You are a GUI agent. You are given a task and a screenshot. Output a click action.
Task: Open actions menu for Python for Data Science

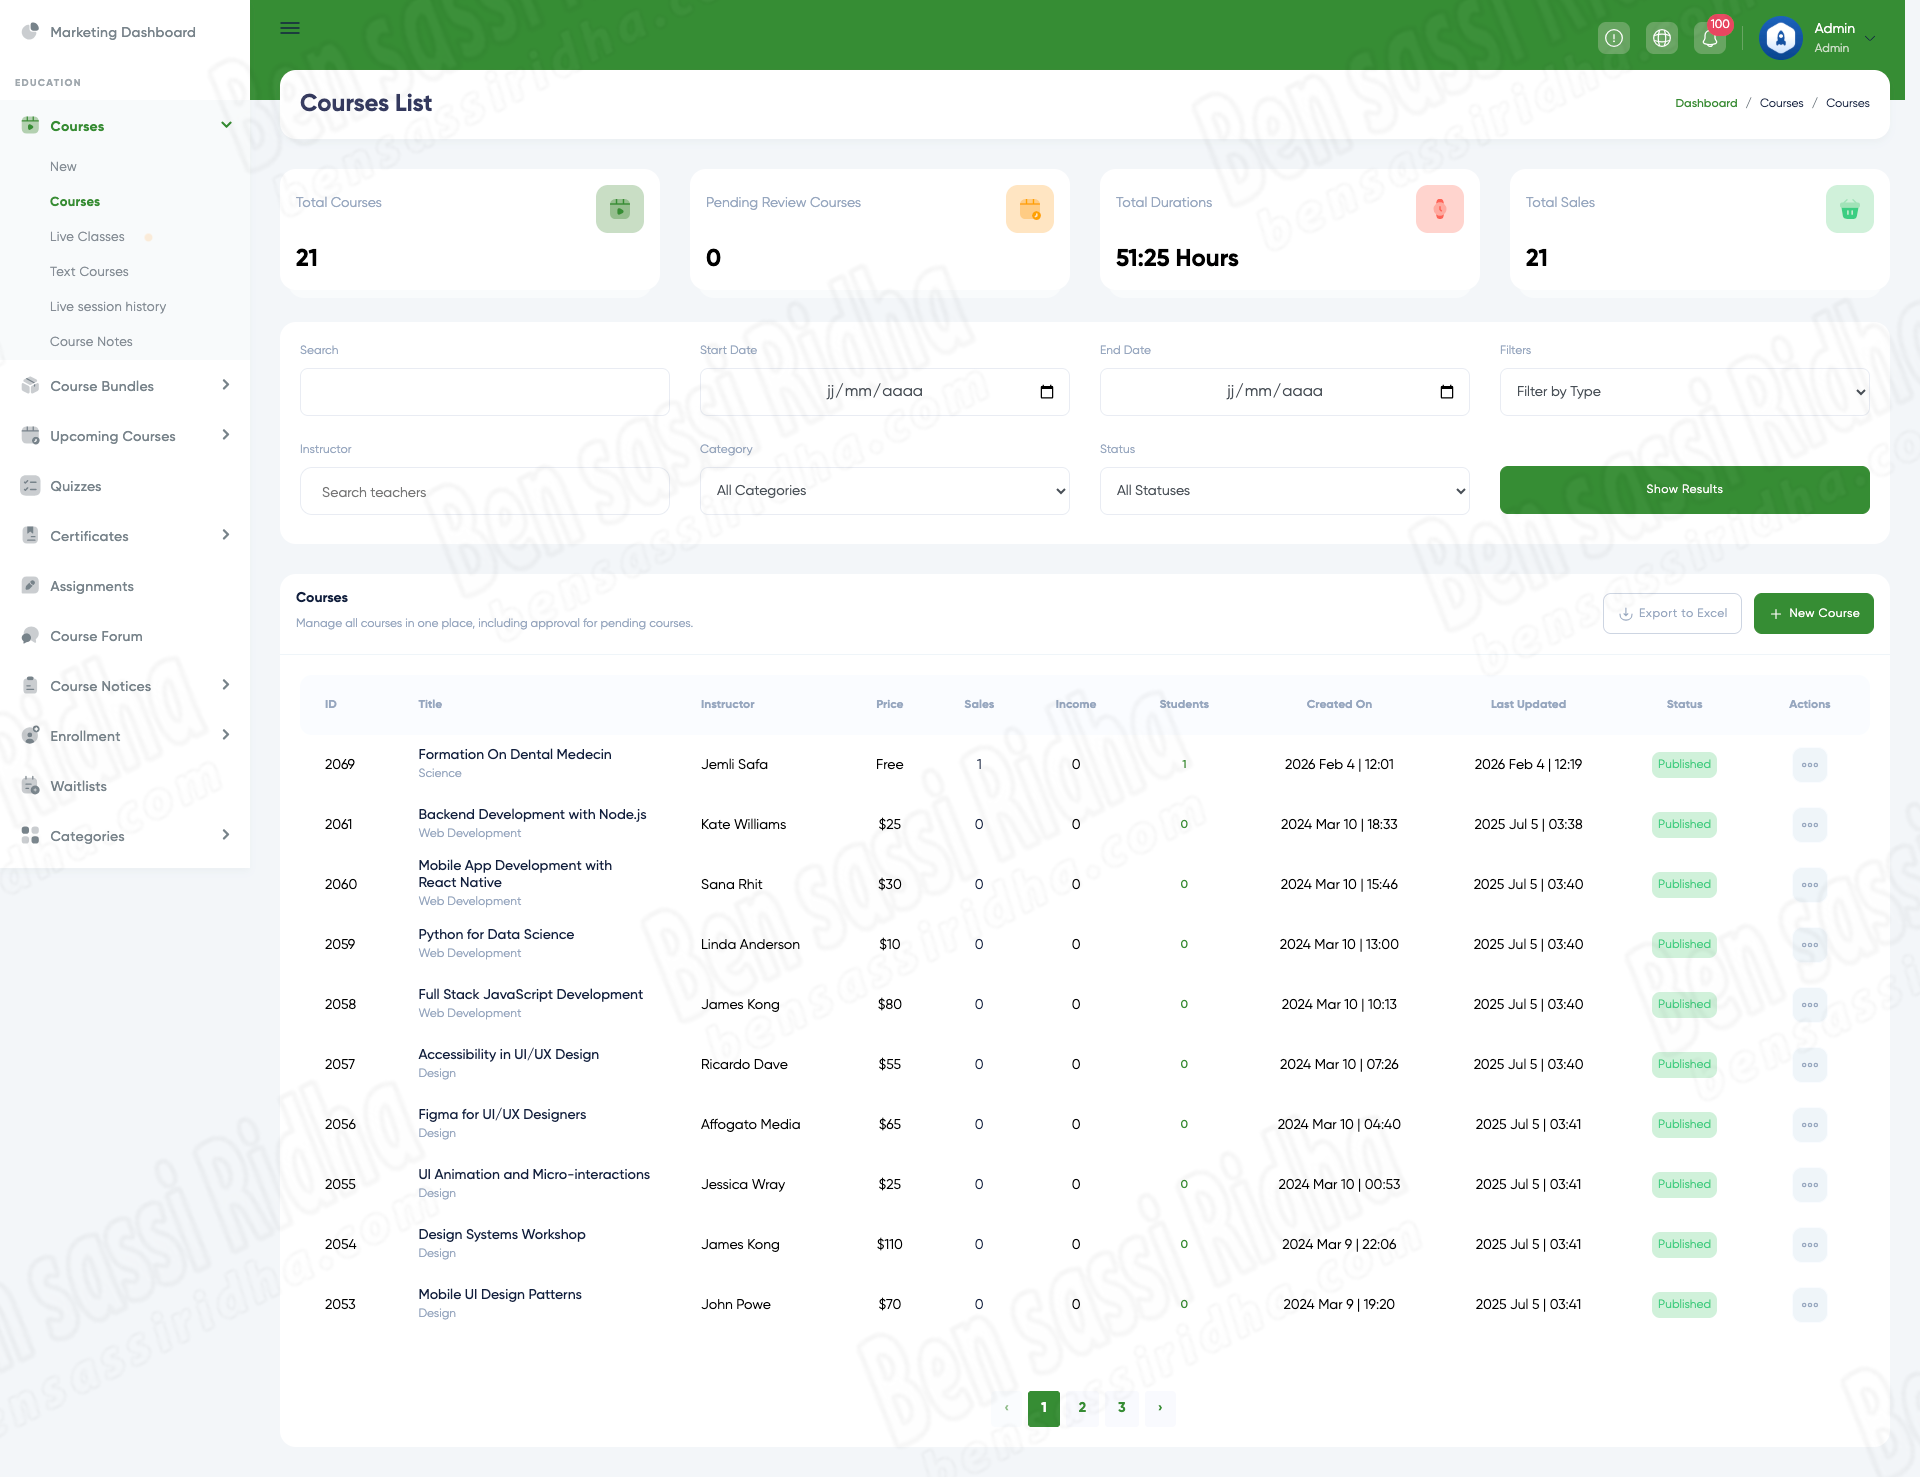[1809, 945]
